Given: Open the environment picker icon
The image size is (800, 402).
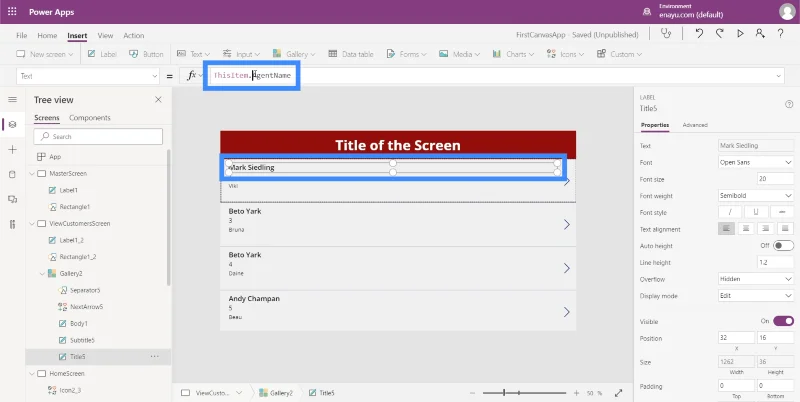Looking at the screenshot, I should coord(647,12).
